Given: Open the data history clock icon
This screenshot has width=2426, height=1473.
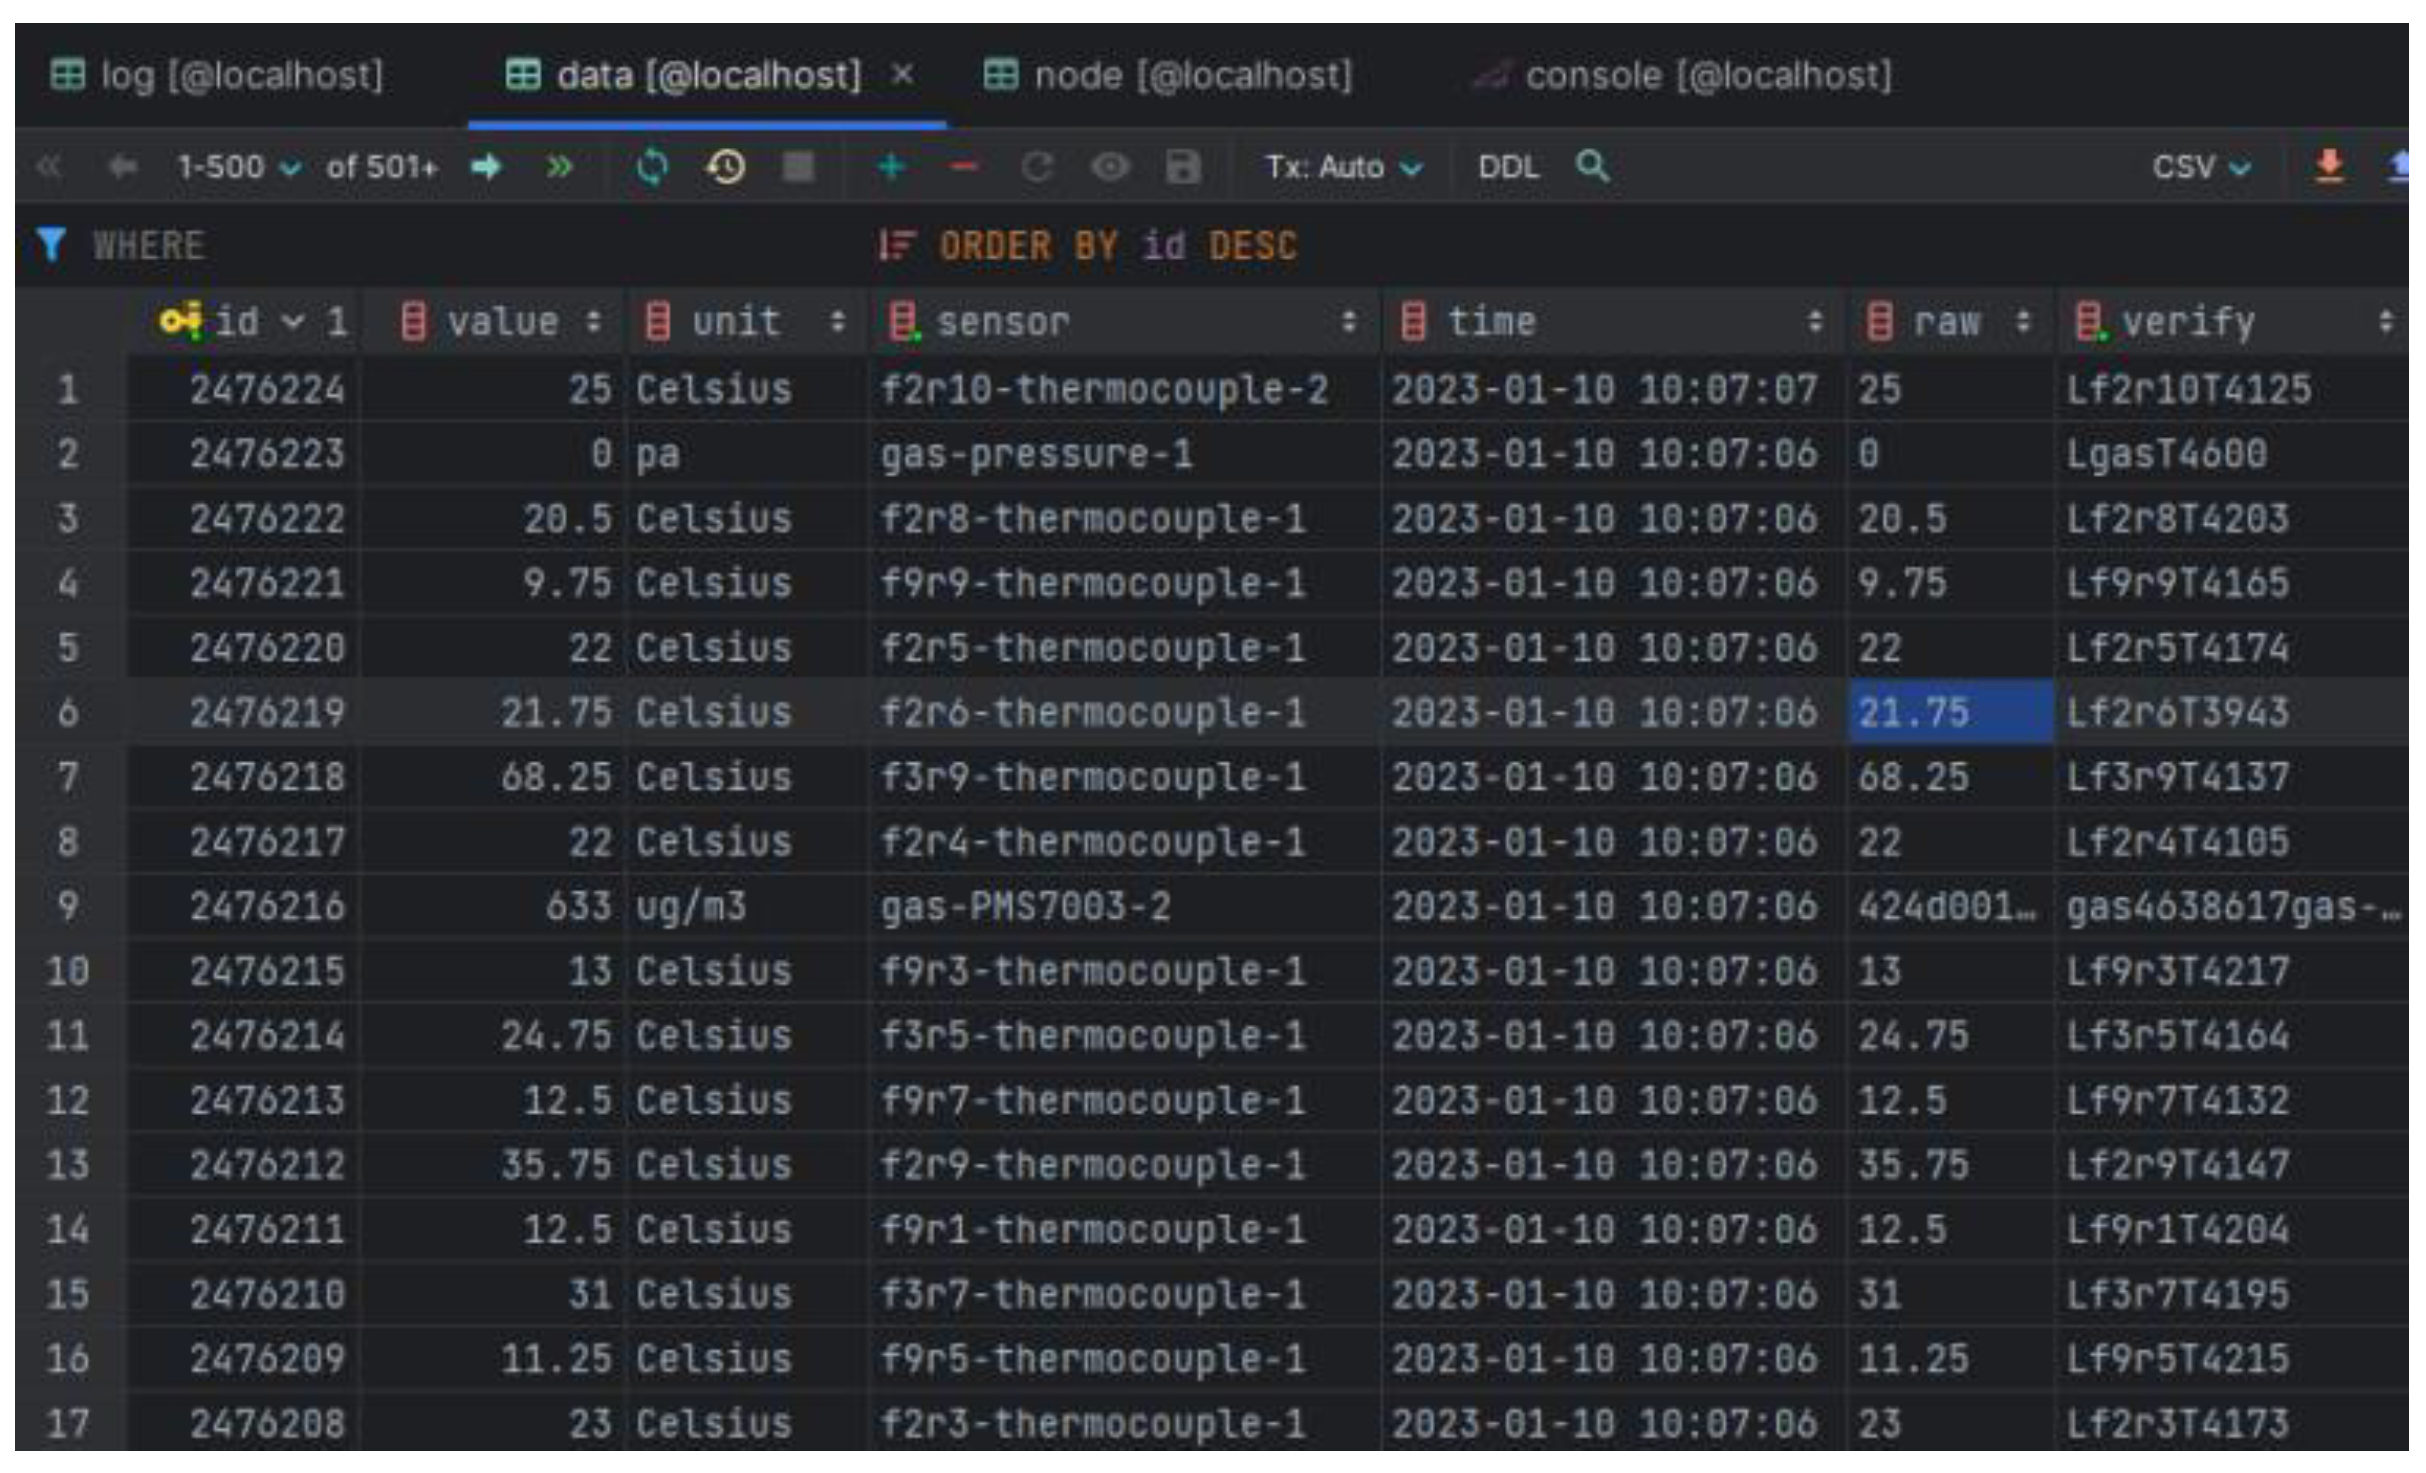Looking at the screenshot, I should (x=726, y=166).
